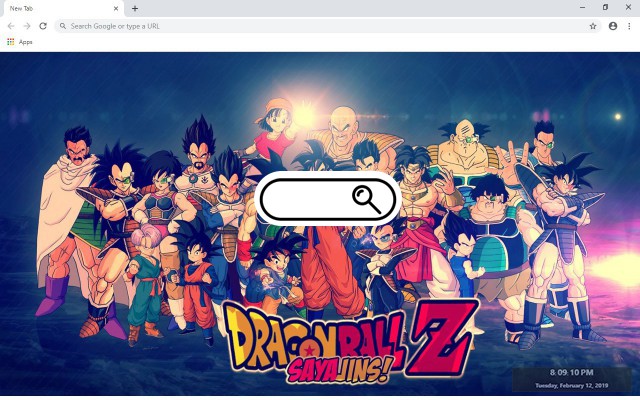Bookmark this page with the star icon

(x=593, y=26)
